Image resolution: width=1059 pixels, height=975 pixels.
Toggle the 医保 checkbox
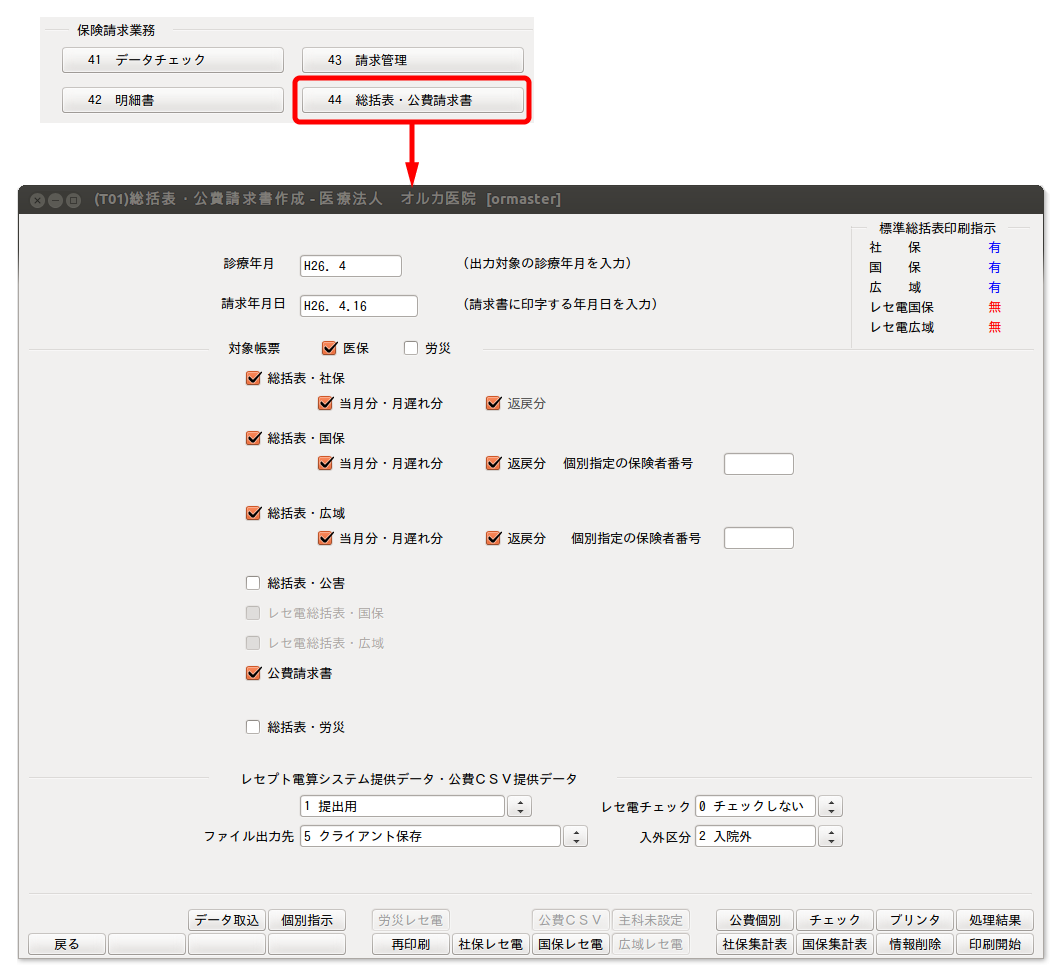[x=330, y=348]
